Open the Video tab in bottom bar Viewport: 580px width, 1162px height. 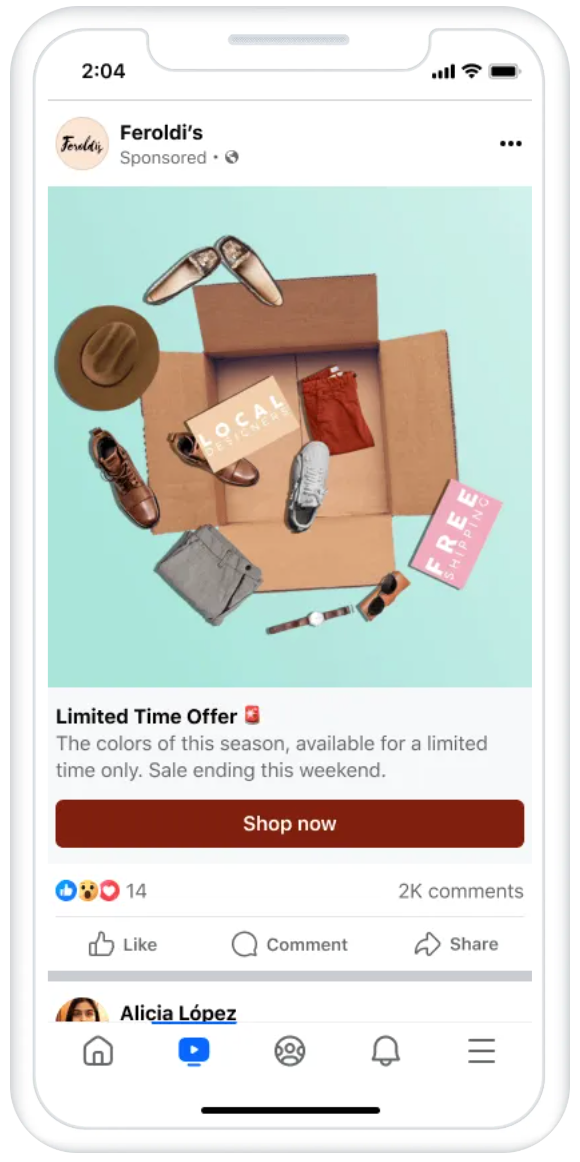click(194, 1051)
